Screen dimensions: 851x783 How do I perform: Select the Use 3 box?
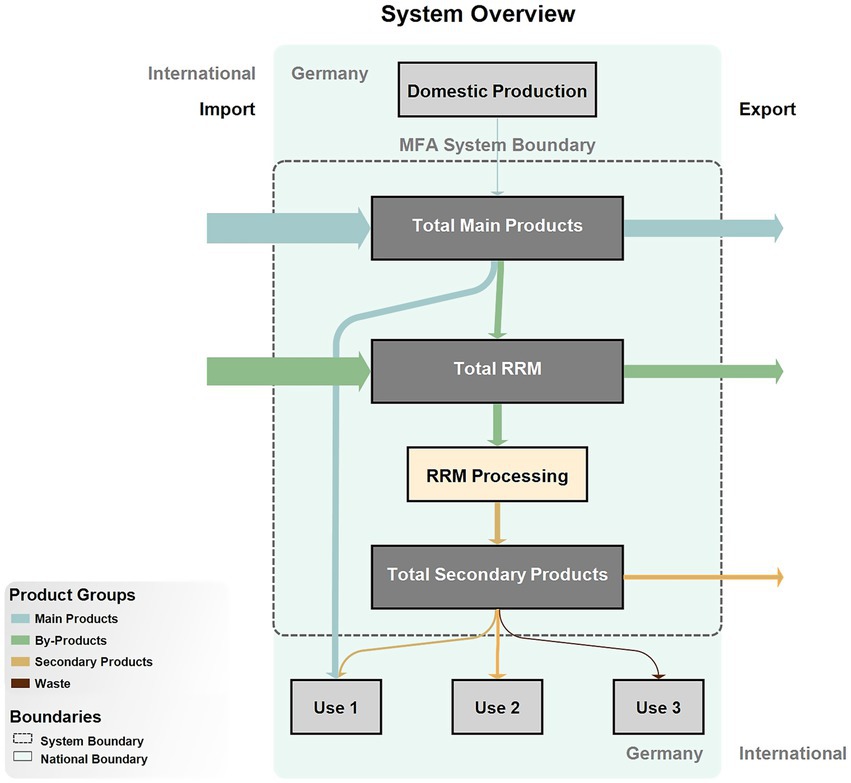click(x=658, y=707)
